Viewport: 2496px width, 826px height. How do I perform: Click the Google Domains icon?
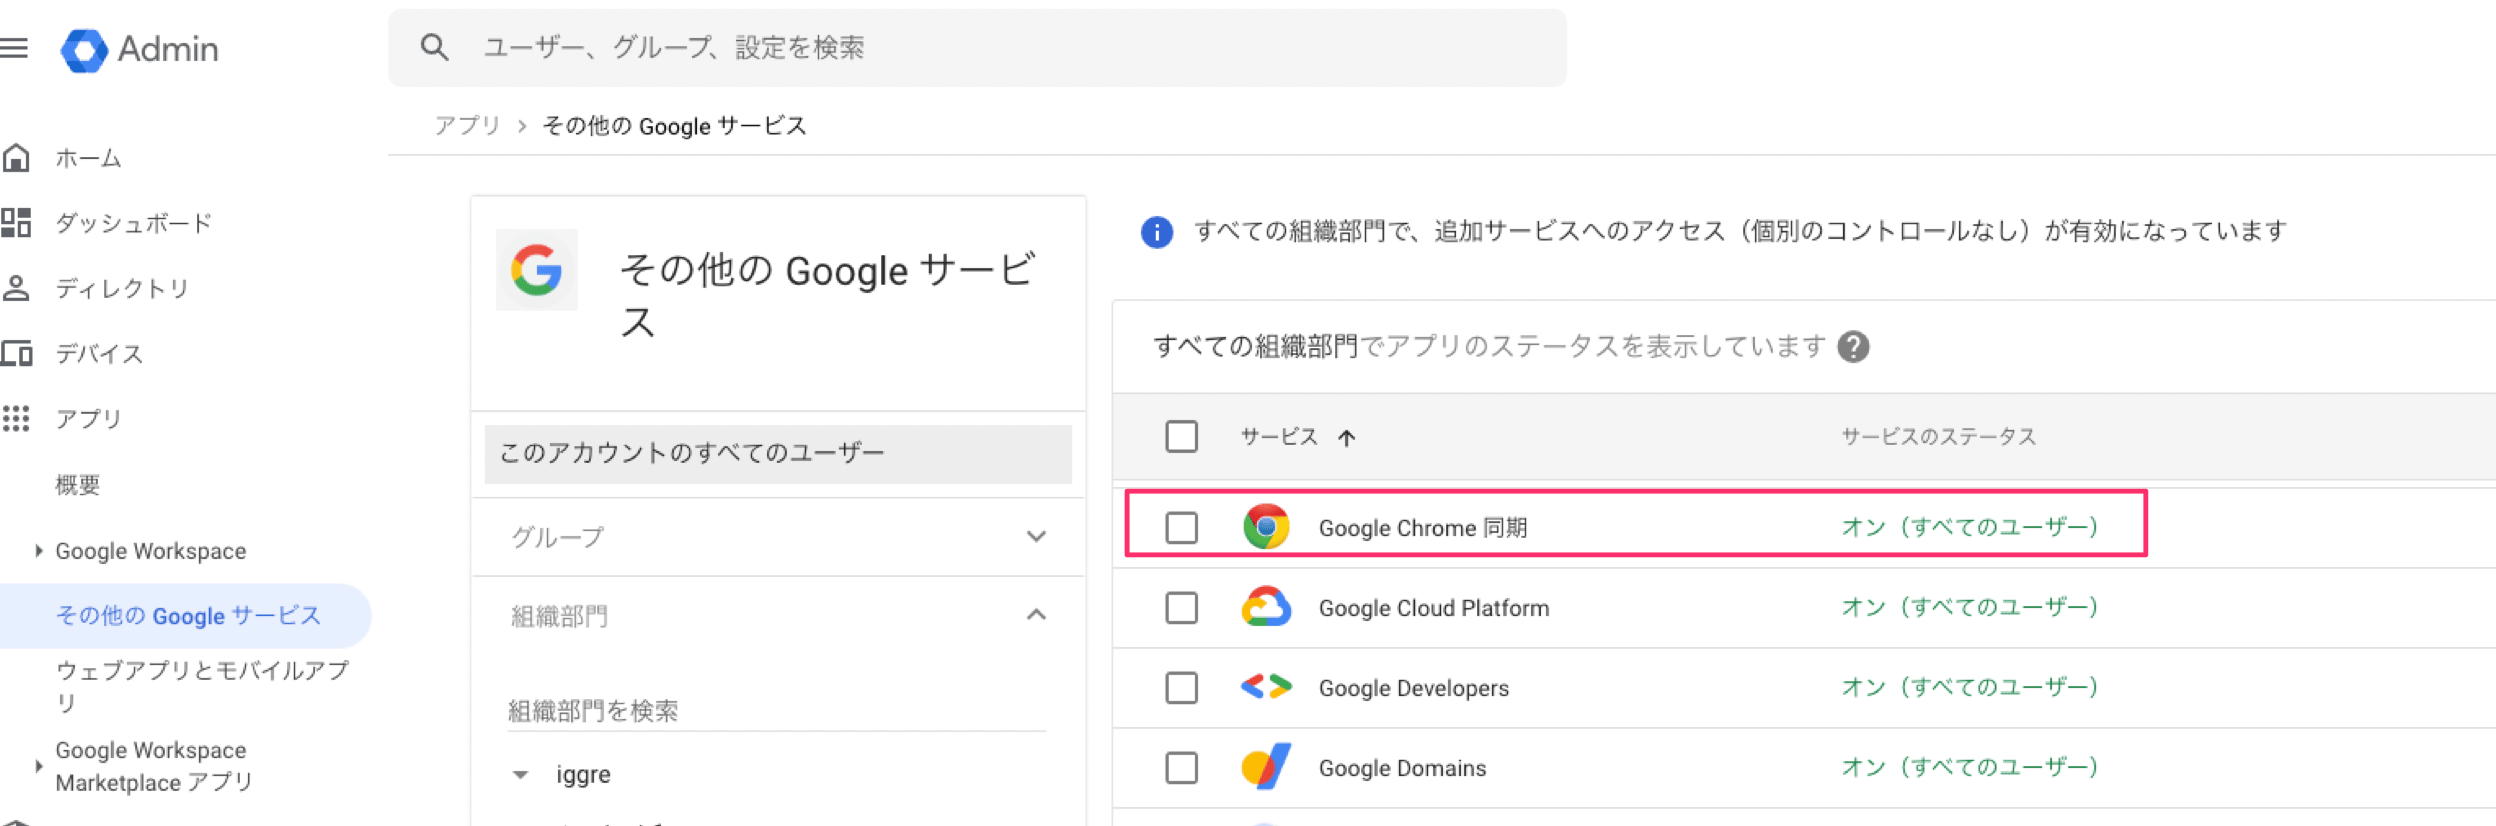1266,767
